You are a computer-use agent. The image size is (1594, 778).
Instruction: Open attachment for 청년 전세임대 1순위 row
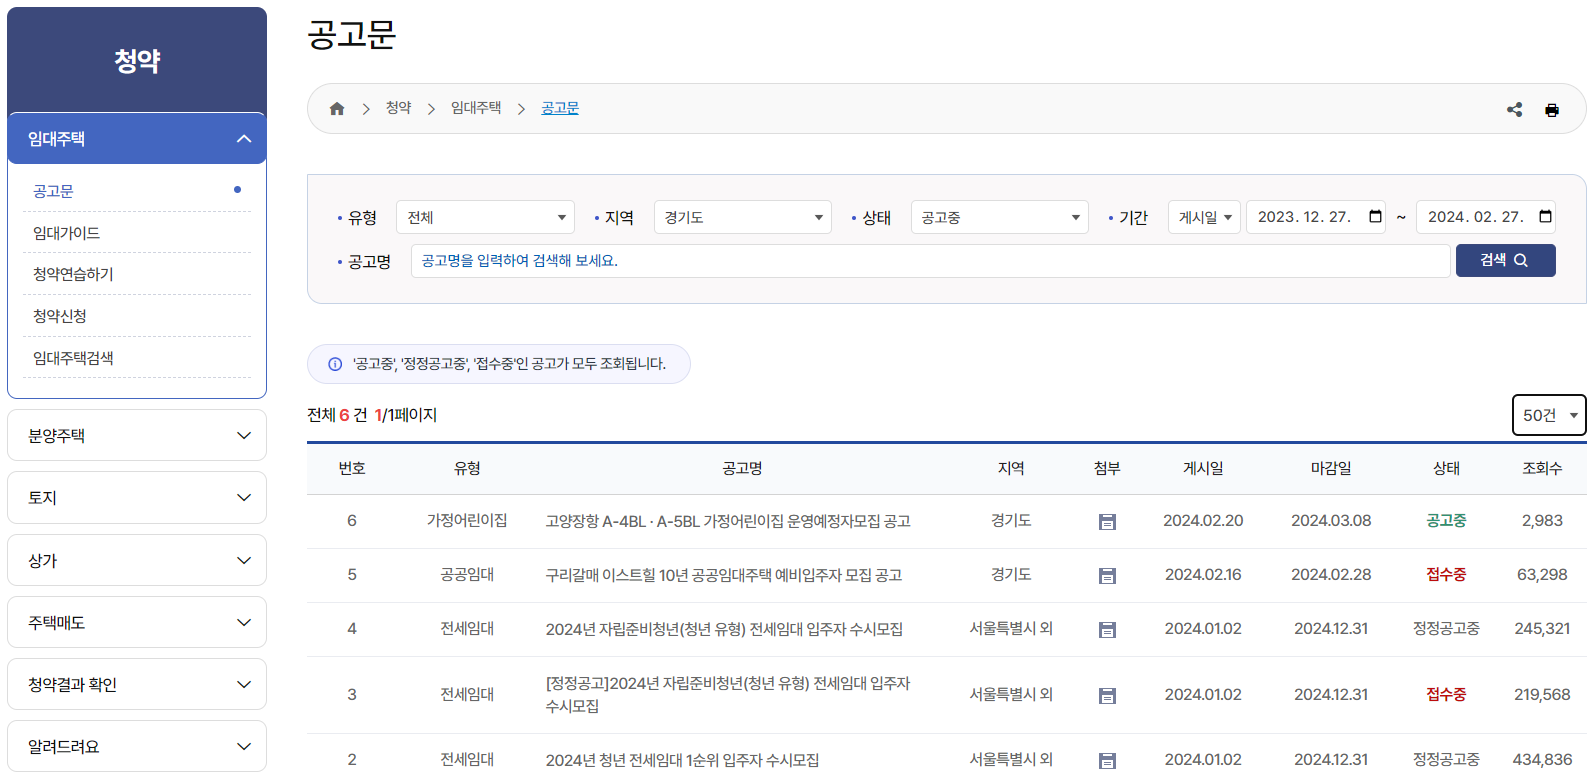1107,761
